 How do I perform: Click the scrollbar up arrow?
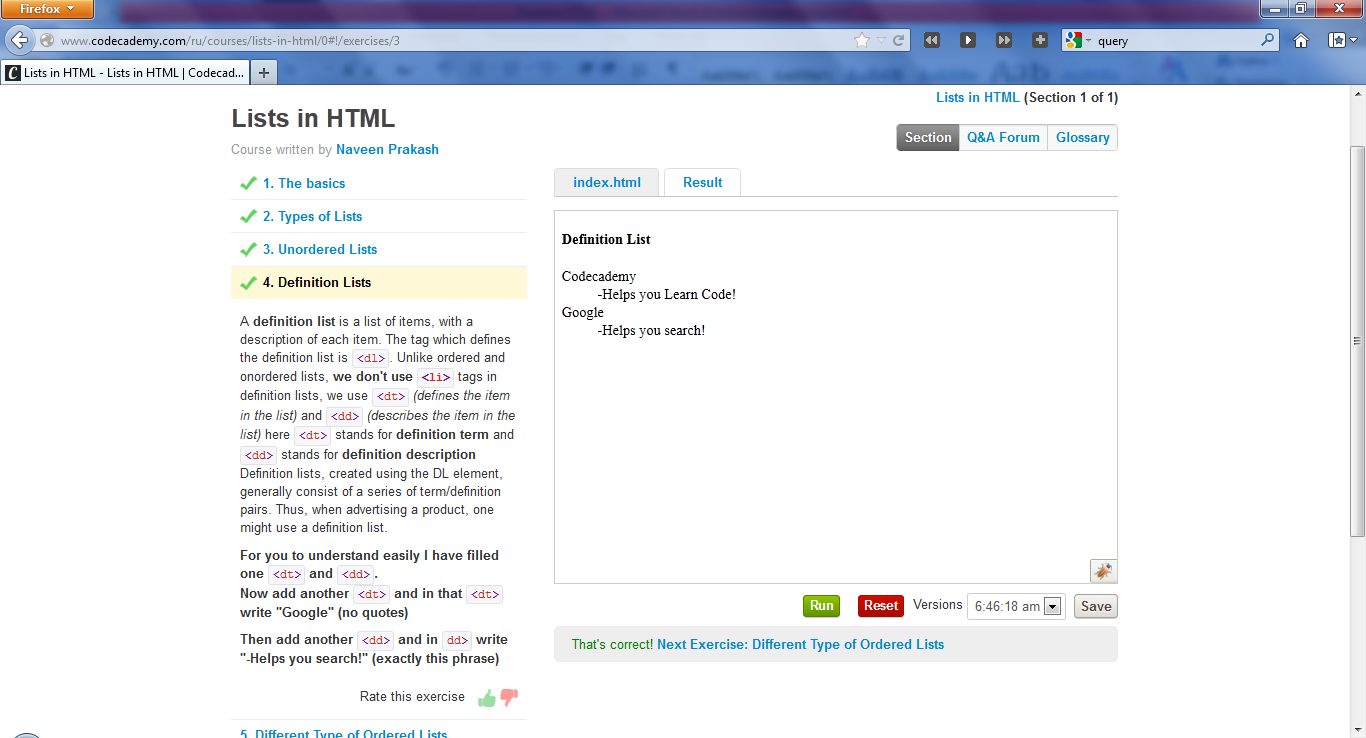(x=1357, y=93)
